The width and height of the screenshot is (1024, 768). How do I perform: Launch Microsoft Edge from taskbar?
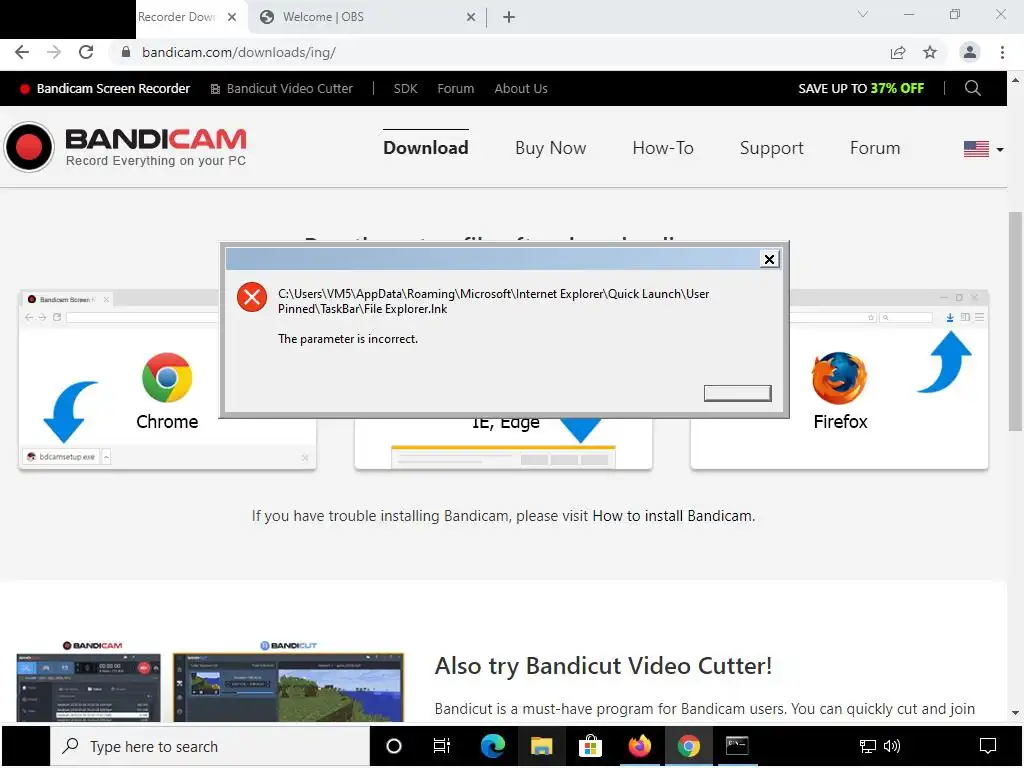[x=492, y=746]
